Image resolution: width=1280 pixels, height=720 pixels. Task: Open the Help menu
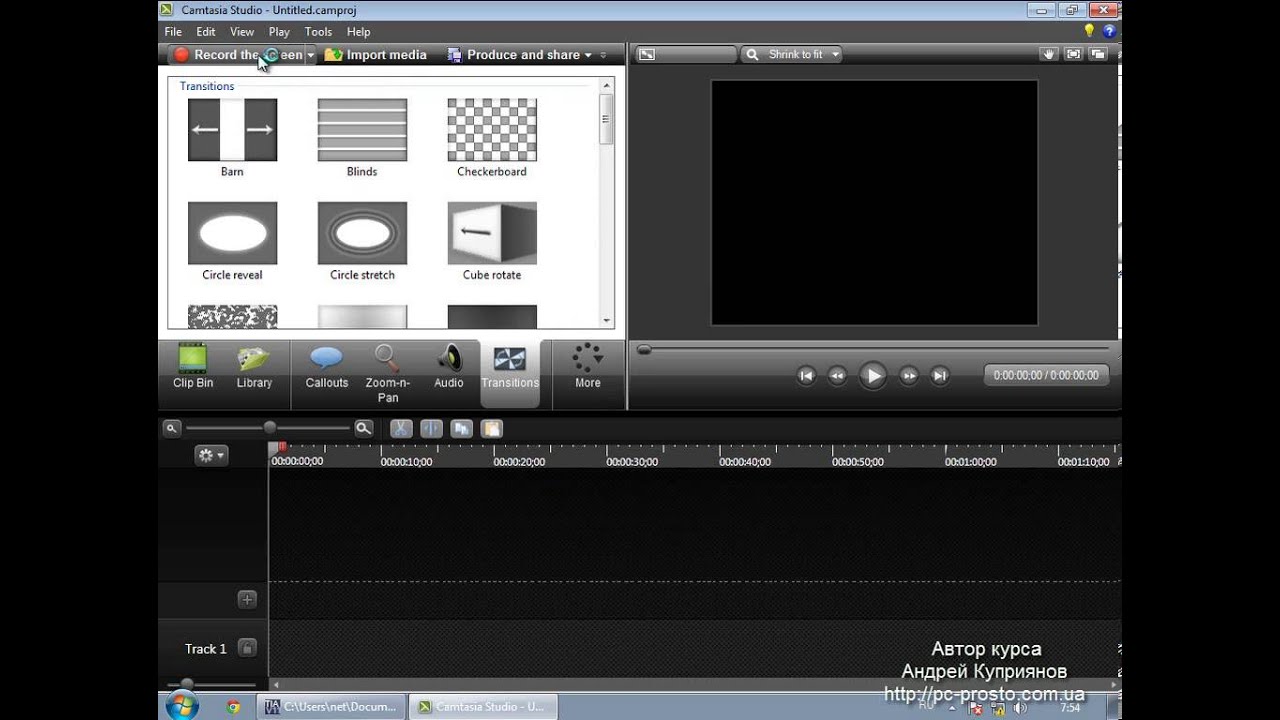(358, 32)
